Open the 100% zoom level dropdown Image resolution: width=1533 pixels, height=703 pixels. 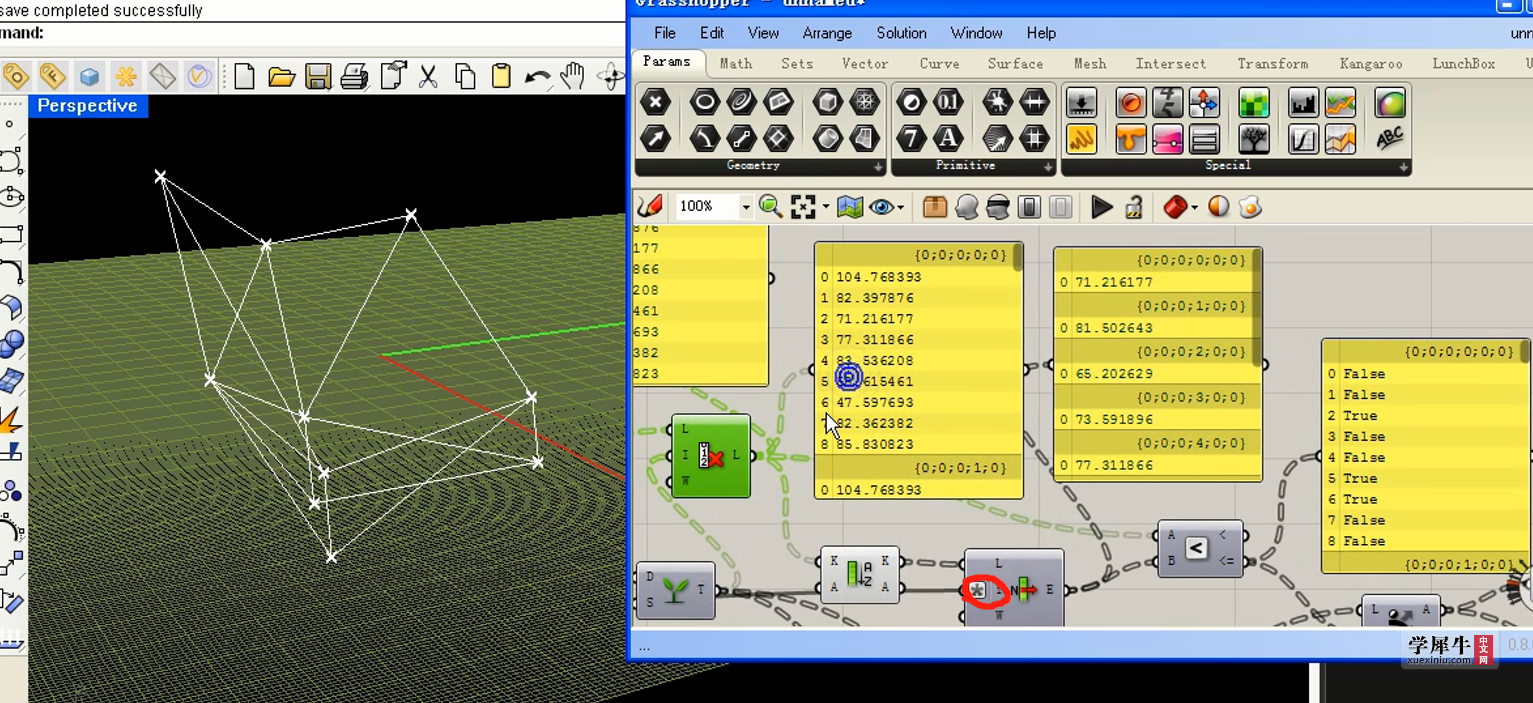[746, 207]
